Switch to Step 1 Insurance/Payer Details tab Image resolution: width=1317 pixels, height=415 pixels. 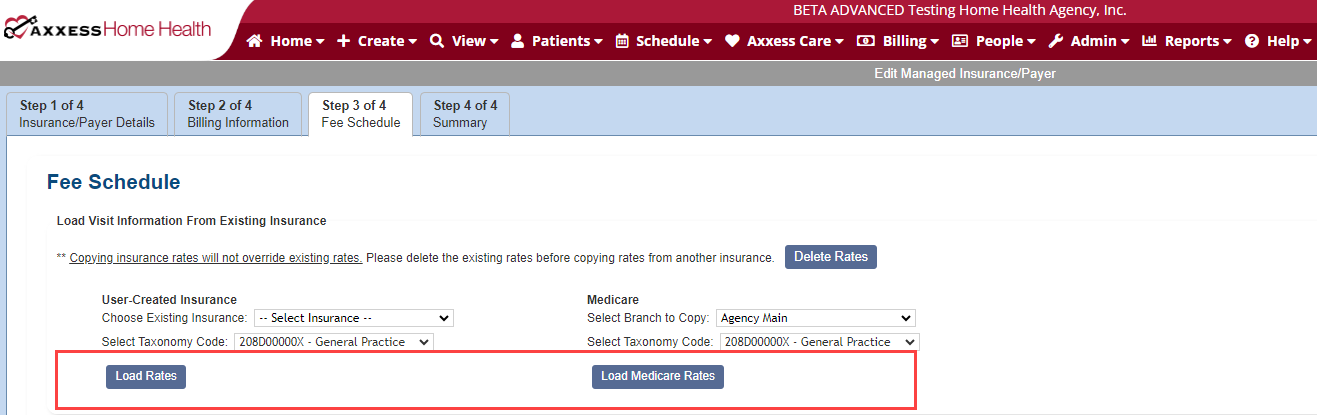pyautogui.click(x=88, y=114)
